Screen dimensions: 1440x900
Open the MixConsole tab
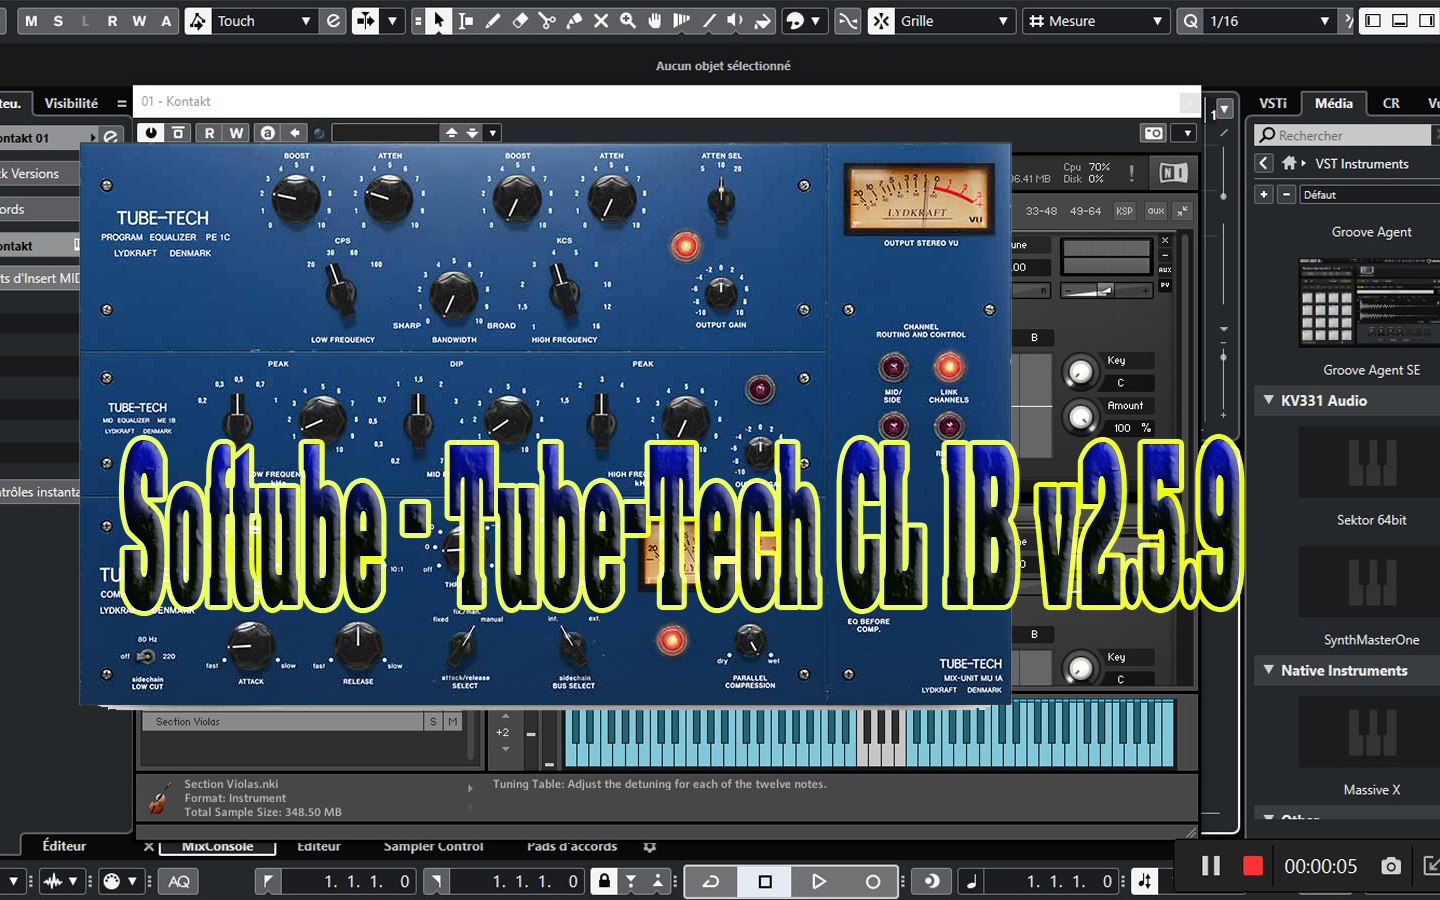pyautogui.click(x=218, y=846)
